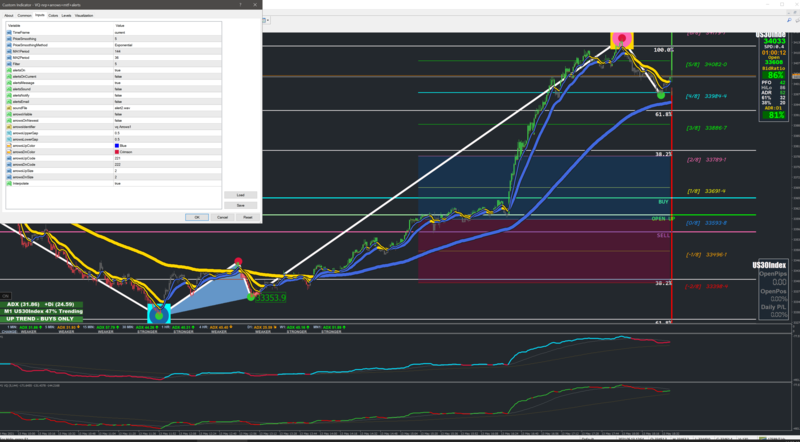This screenshot has height=442, width=800.
Task: Click the SELL level label on the chart
Action: pyautogui.click(x=663, y=235)
